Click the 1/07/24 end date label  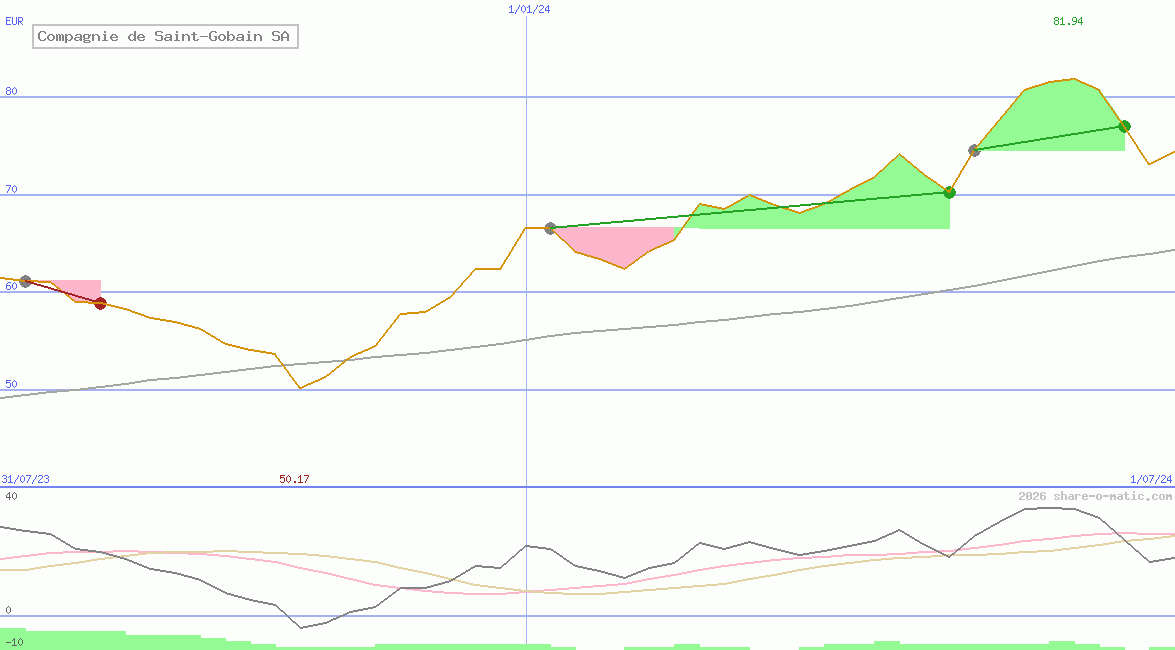tap(1151, 479)
